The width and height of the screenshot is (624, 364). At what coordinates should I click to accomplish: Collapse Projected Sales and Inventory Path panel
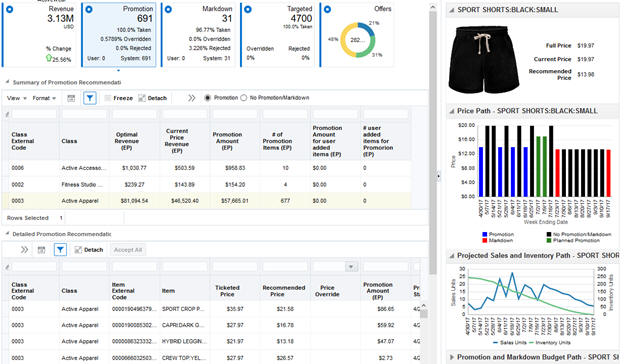452,256
